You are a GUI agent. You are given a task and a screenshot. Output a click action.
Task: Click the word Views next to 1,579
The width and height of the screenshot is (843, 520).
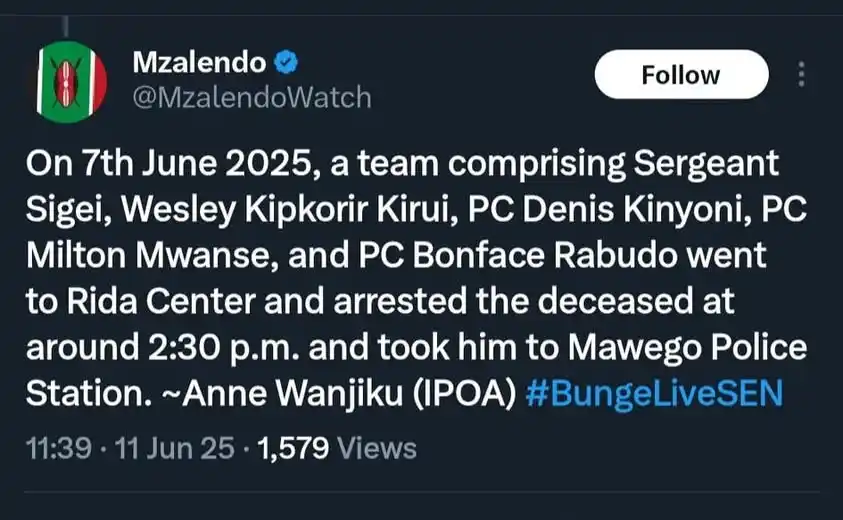[x=377, y=448]
